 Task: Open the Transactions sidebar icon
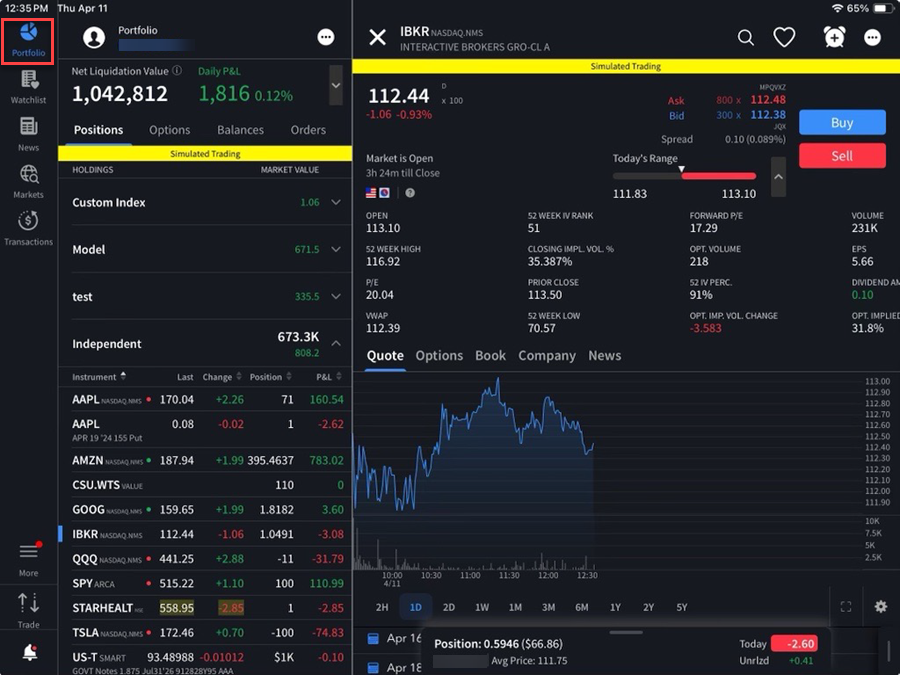28,228
